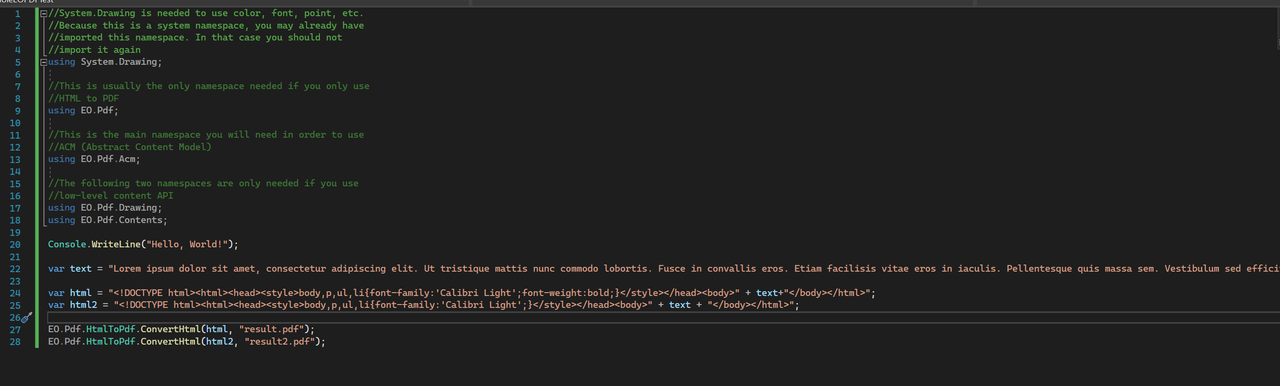This screenshot has width=1280, height=386.
Task: Click the comment "//HTML to PDF"
Action: click(83, 98)
